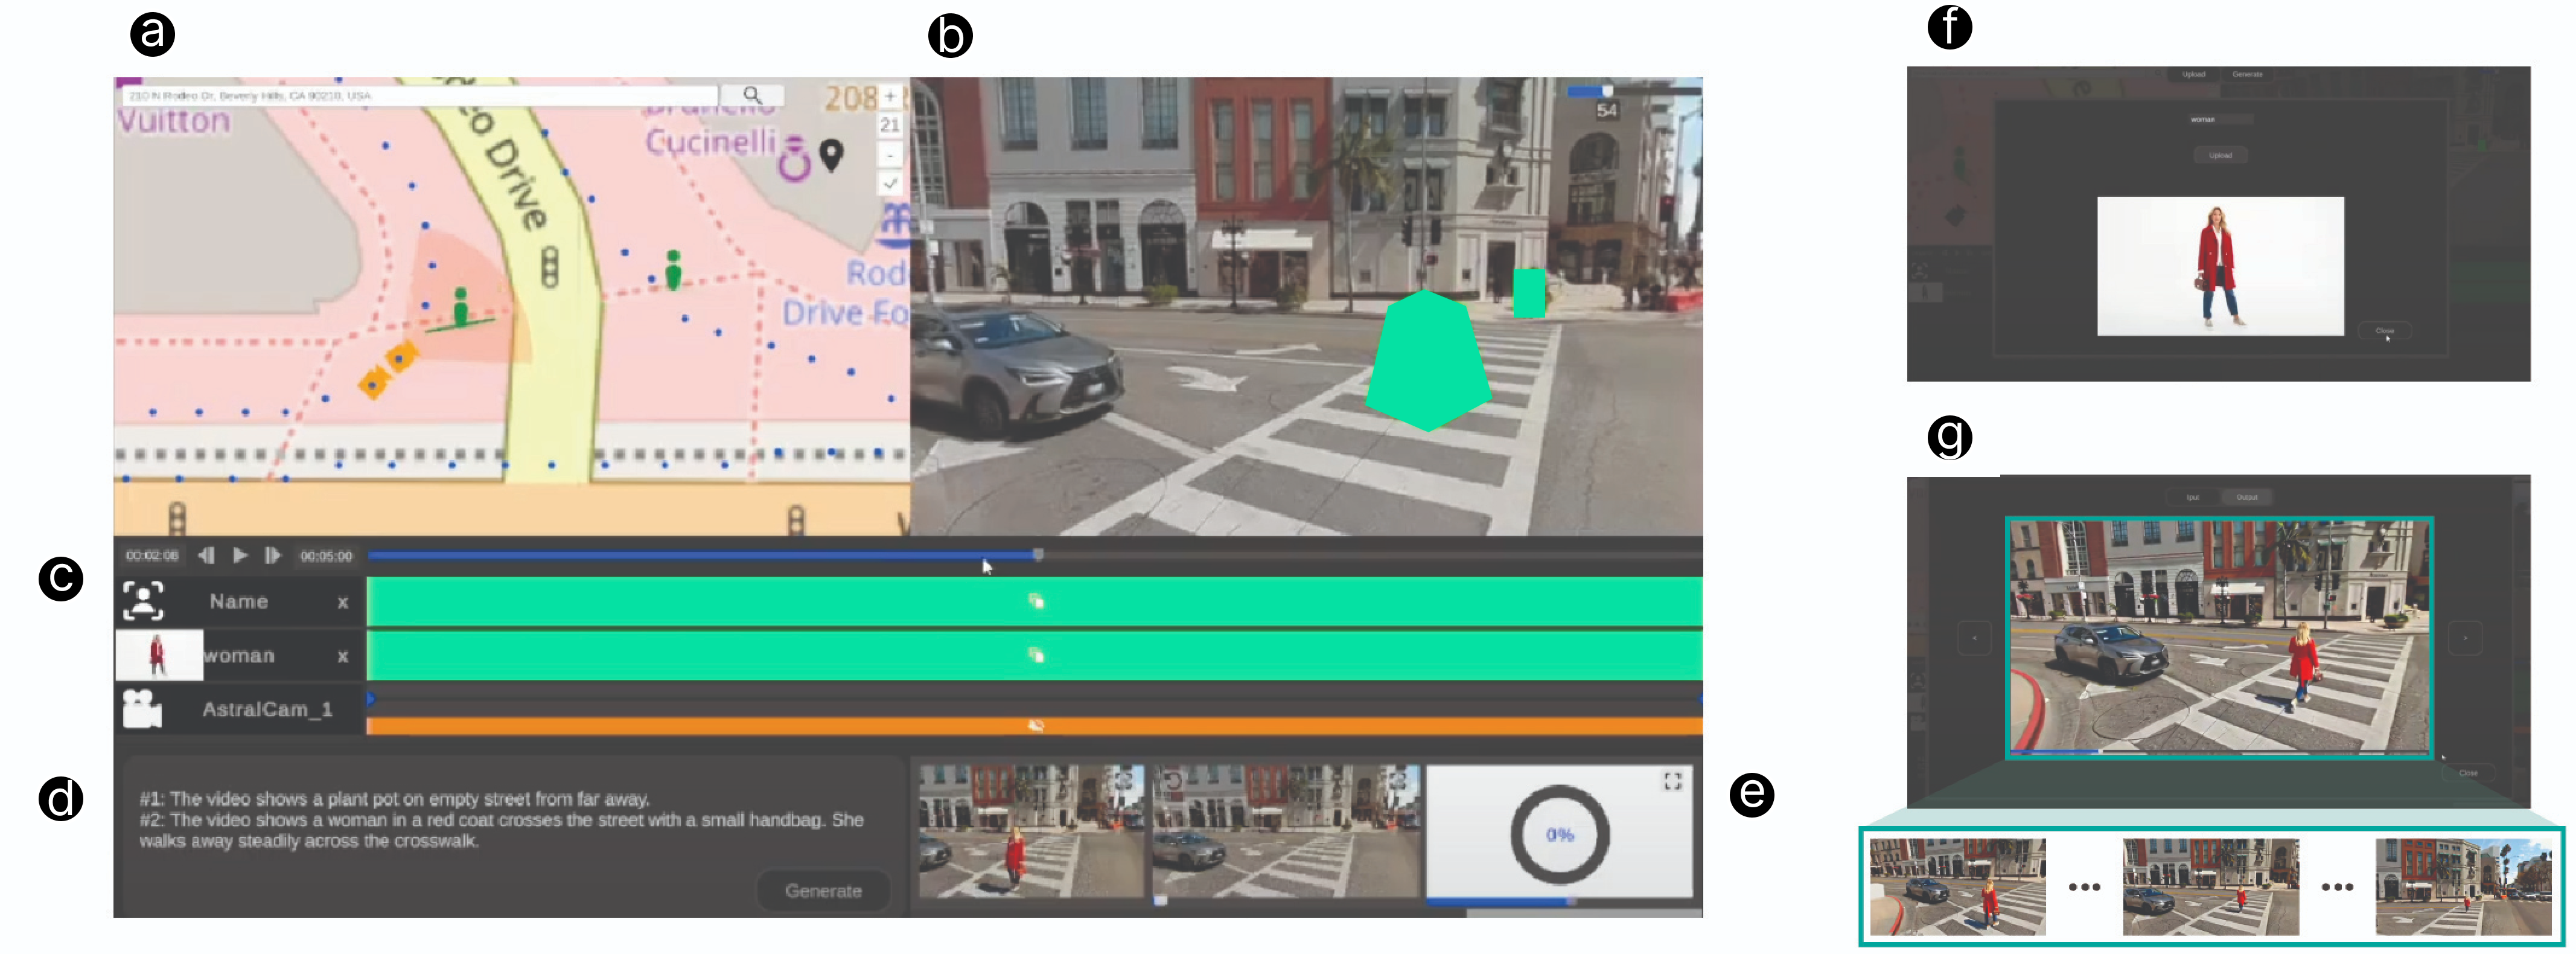This screenshot has height=954, width=2576.
Task: Switch to the Output tab in viewer
Action: [2246, 497]
